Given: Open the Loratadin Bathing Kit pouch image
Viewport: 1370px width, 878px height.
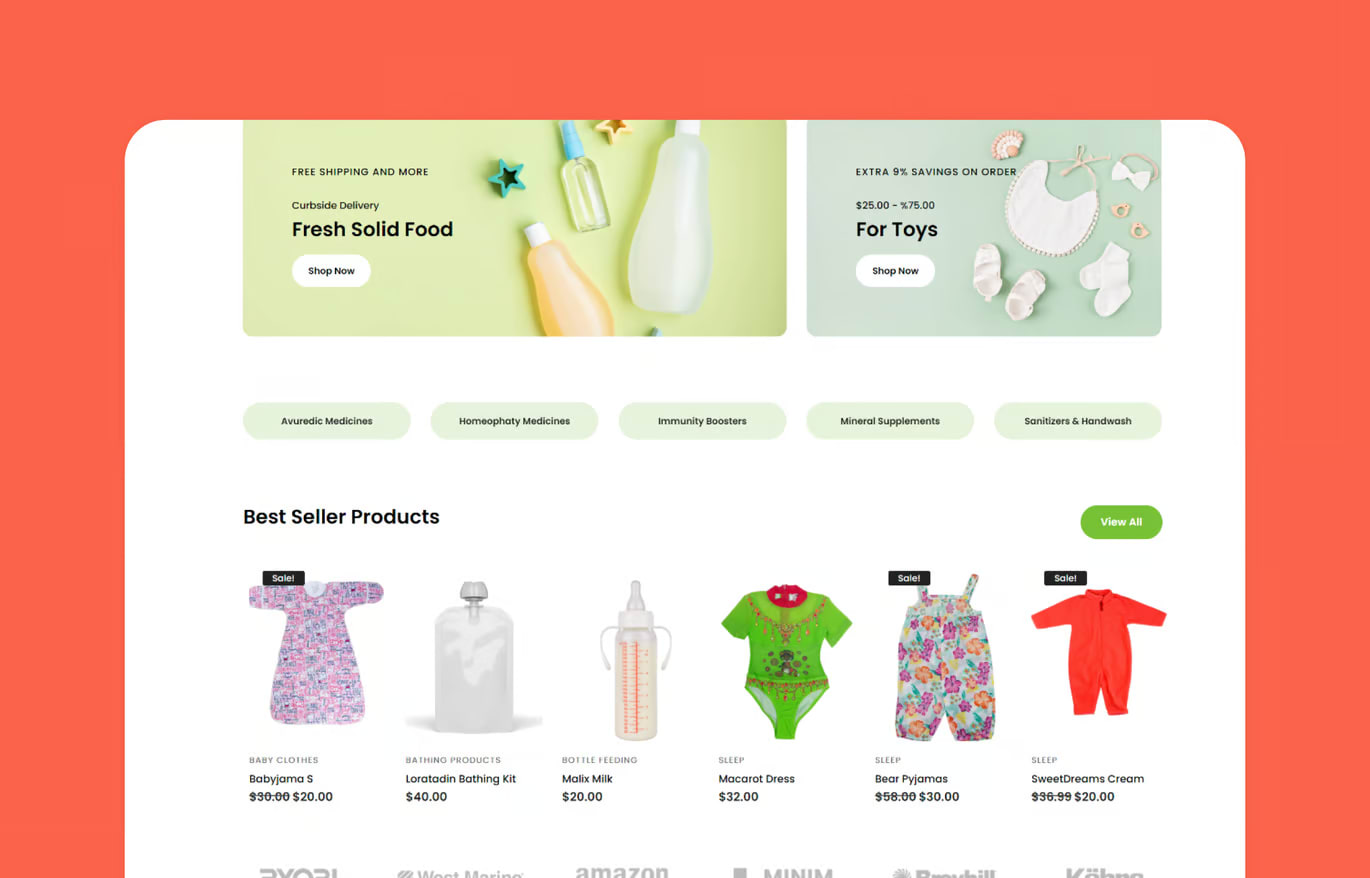Looking at the screenshot, I should coord(473,657).
